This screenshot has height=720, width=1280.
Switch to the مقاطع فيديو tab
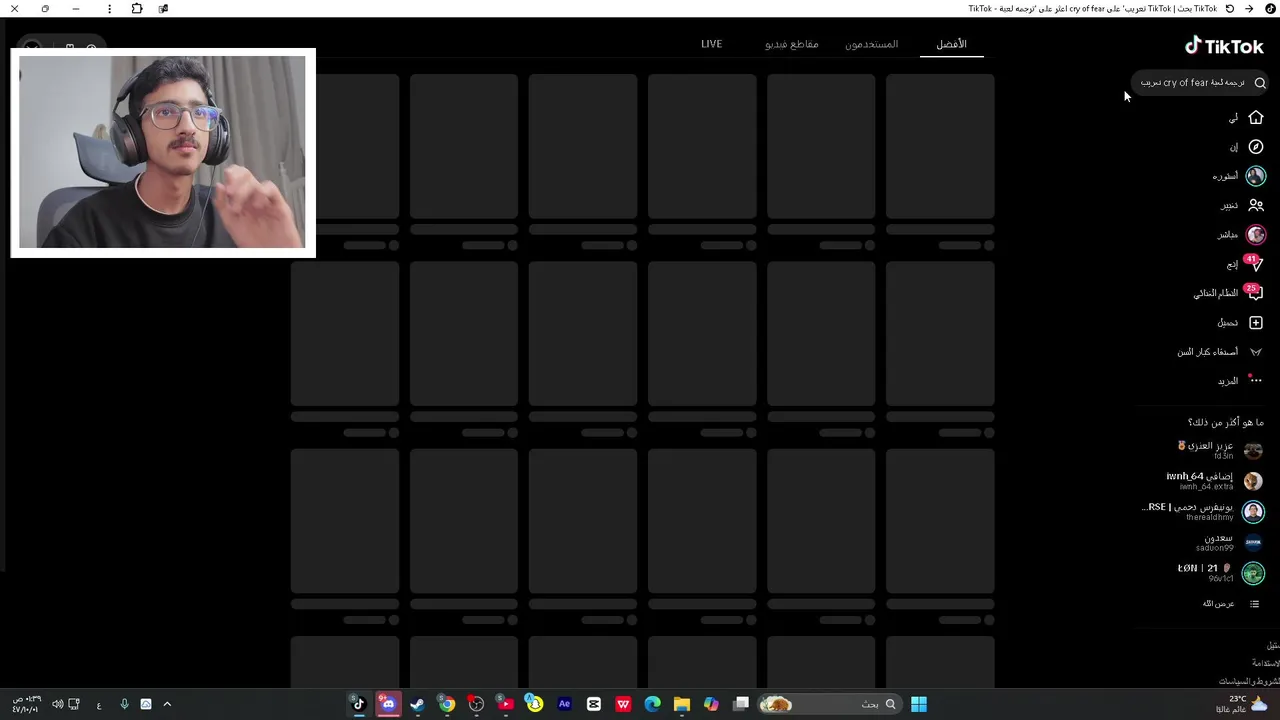[792, 44]
